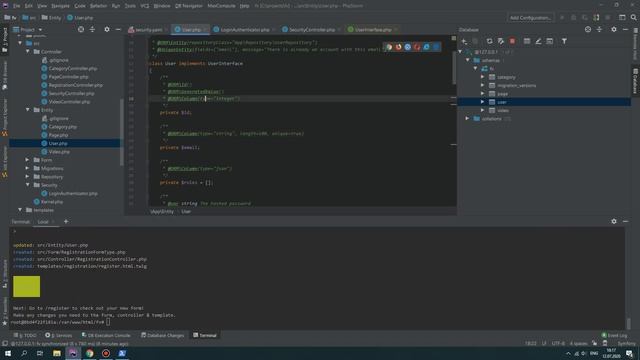Viewport: 640px width, 360px height.
Task: Collapse the Controller folder in the Project tree
Action: 28,52
